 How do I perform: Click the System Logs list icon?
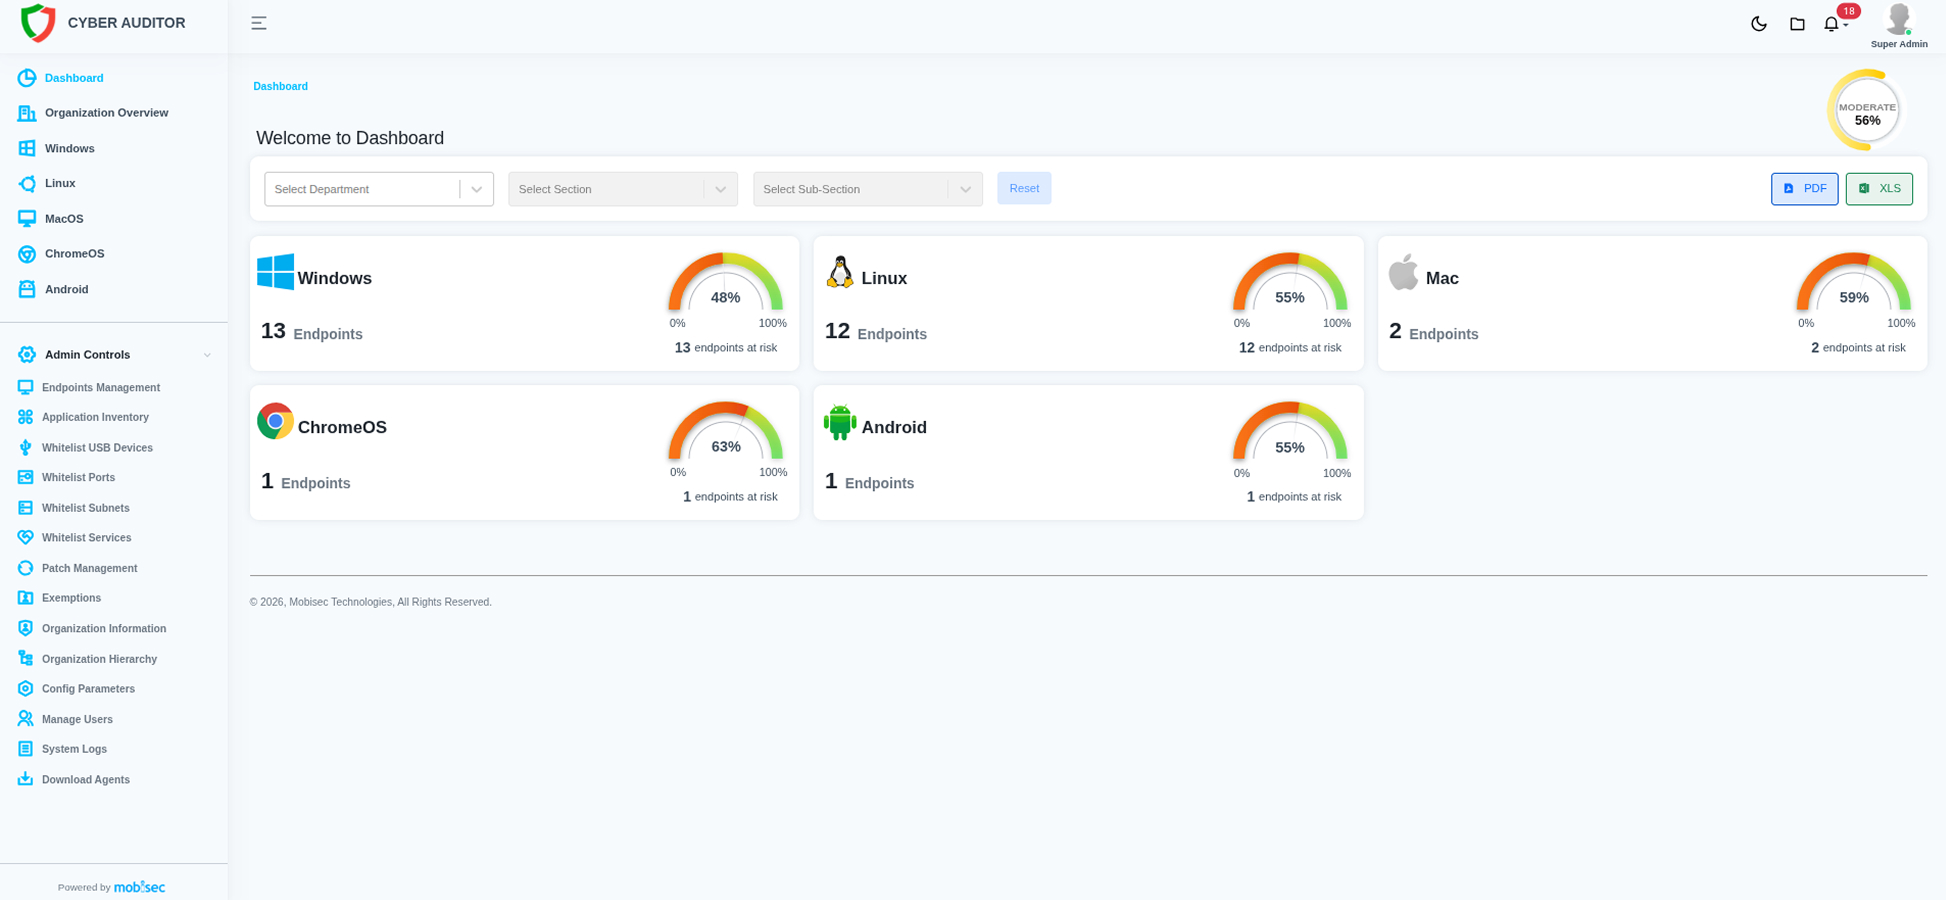click(x=26, y=749)
